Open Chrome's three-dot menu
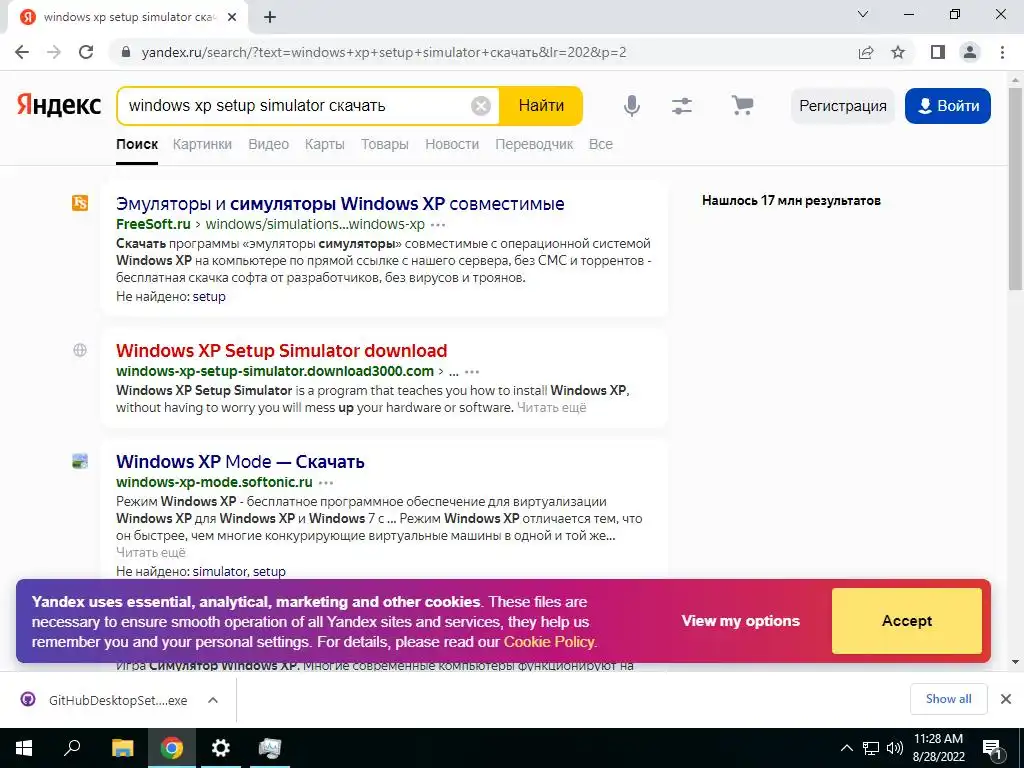The image size is (1024, 768). point(1002,52)
